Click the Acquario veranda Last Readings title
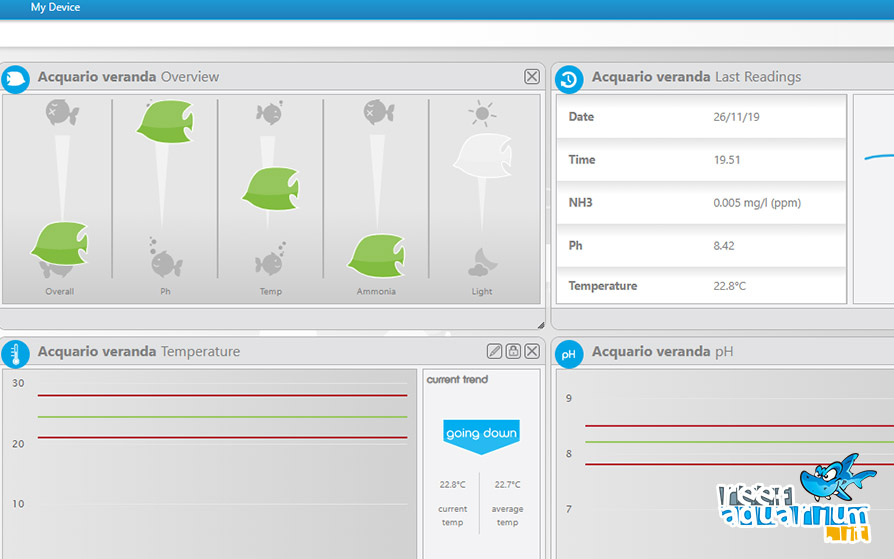This screenshot has height=559, width=894. pos(696,77)
